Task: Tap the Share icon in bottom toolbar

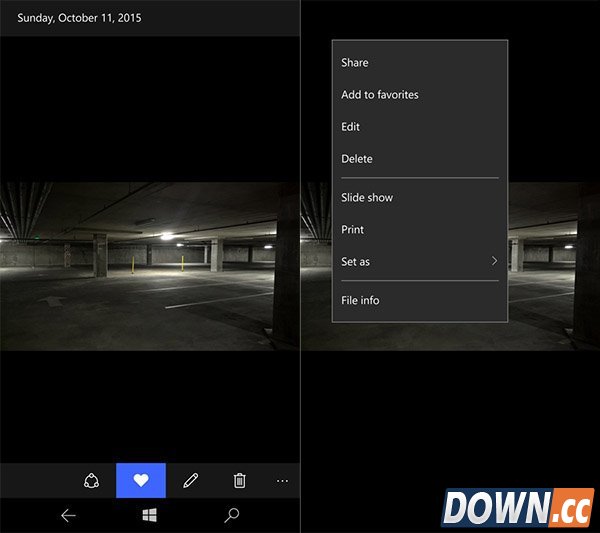Action: tap(92, 481)
